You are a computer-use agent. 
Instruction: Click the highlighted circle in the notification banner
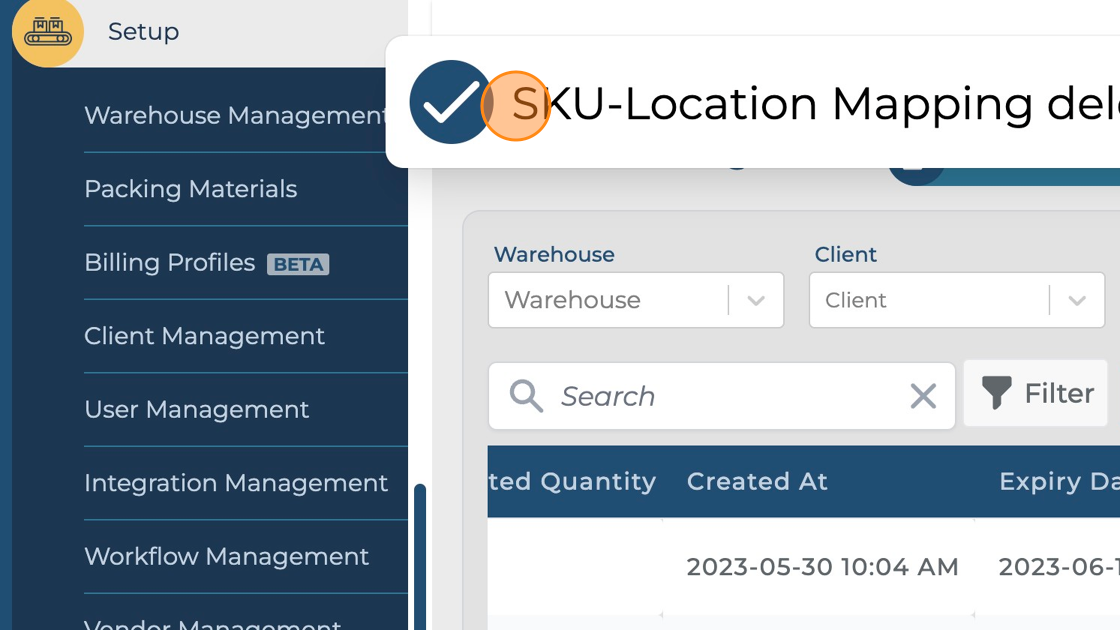pos(516,104)
